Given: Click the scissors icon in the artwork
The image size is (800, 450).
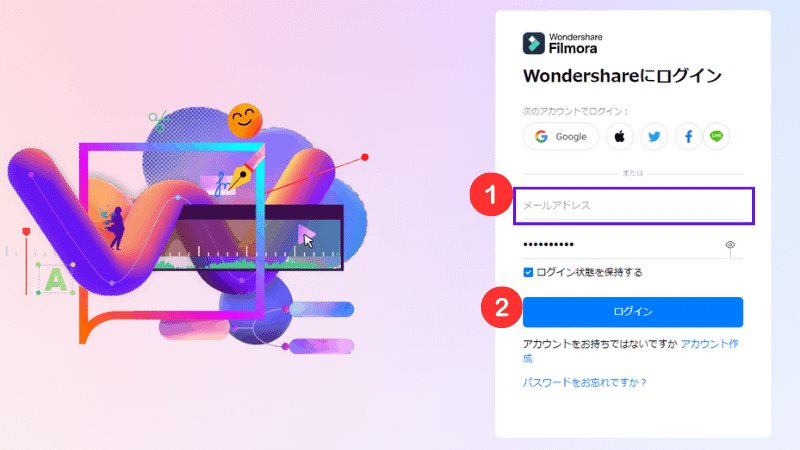Looking at the screenshot, I should pyautogui.click(x=160, y=121).
